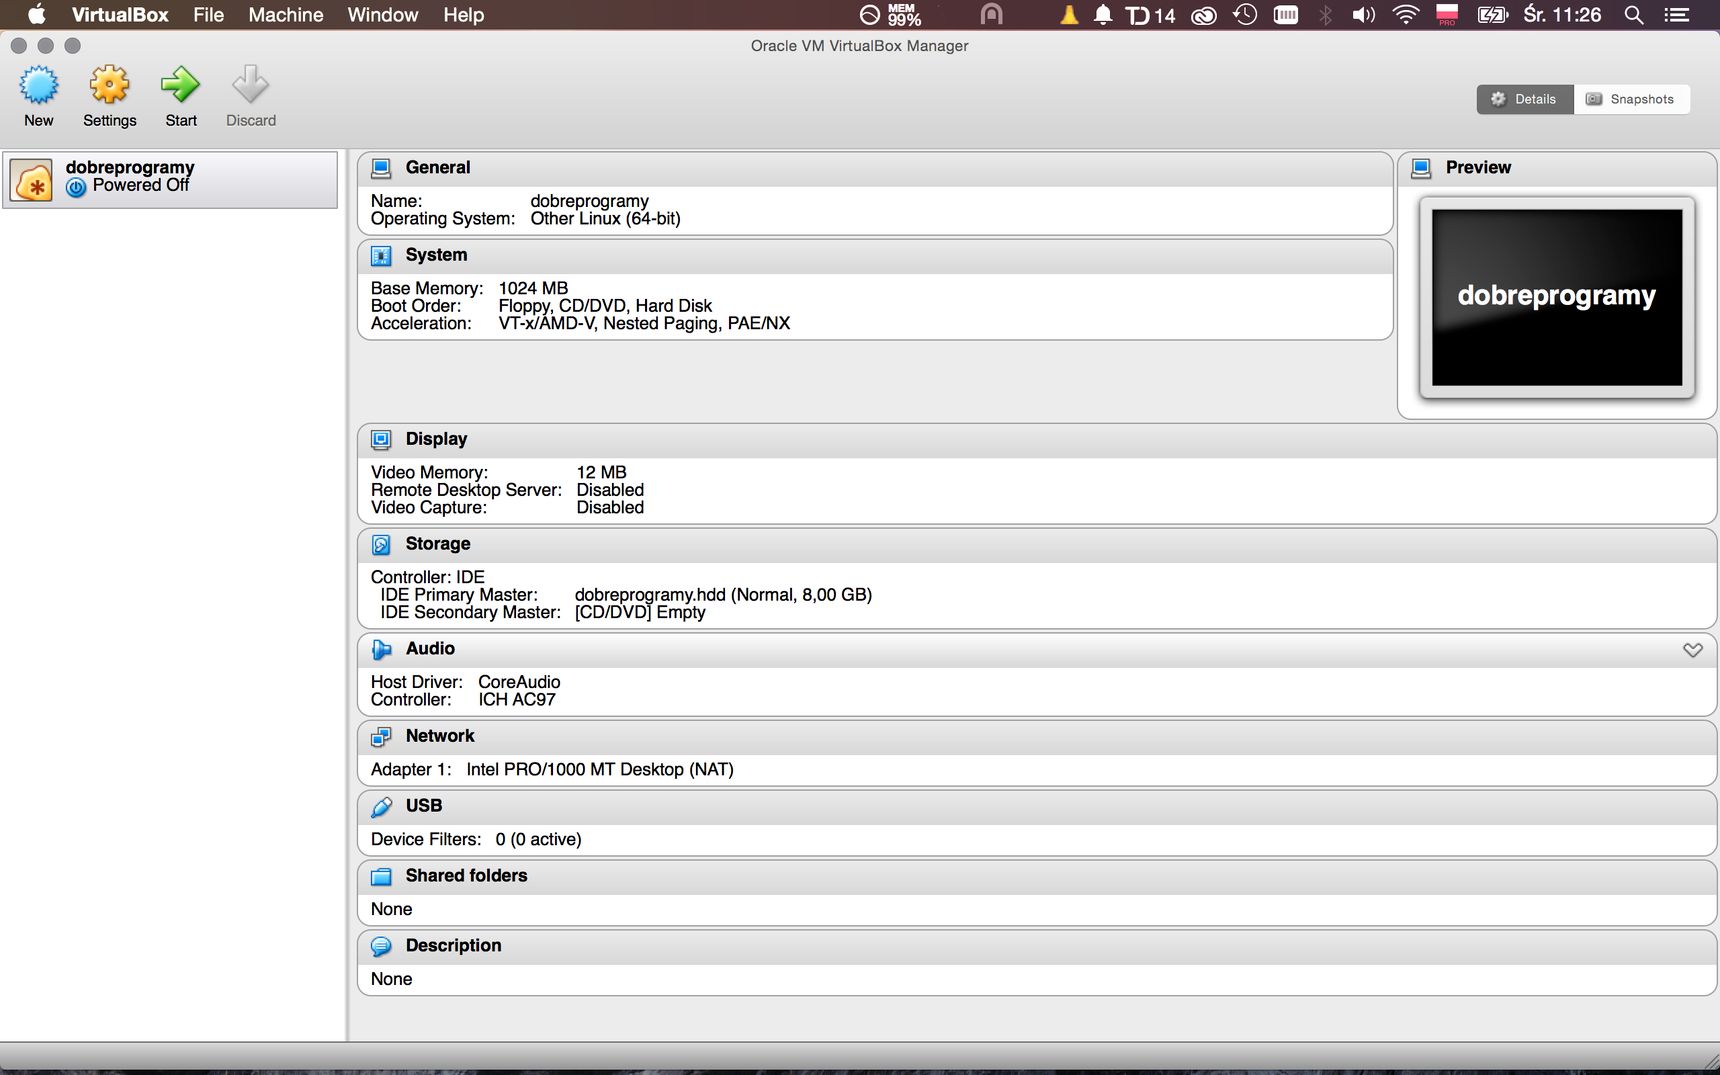Click the notification bell menu bar icon
The height and width of the screenshot is (1075, 1720).
(x=1103, y=15)
